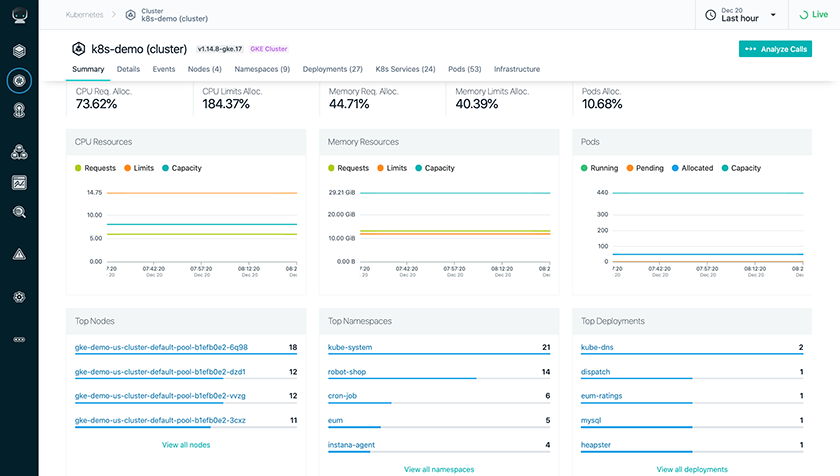The image size is (840, 476).
Task: Open the chart dashboard sidebar icon
Action: 19,183
